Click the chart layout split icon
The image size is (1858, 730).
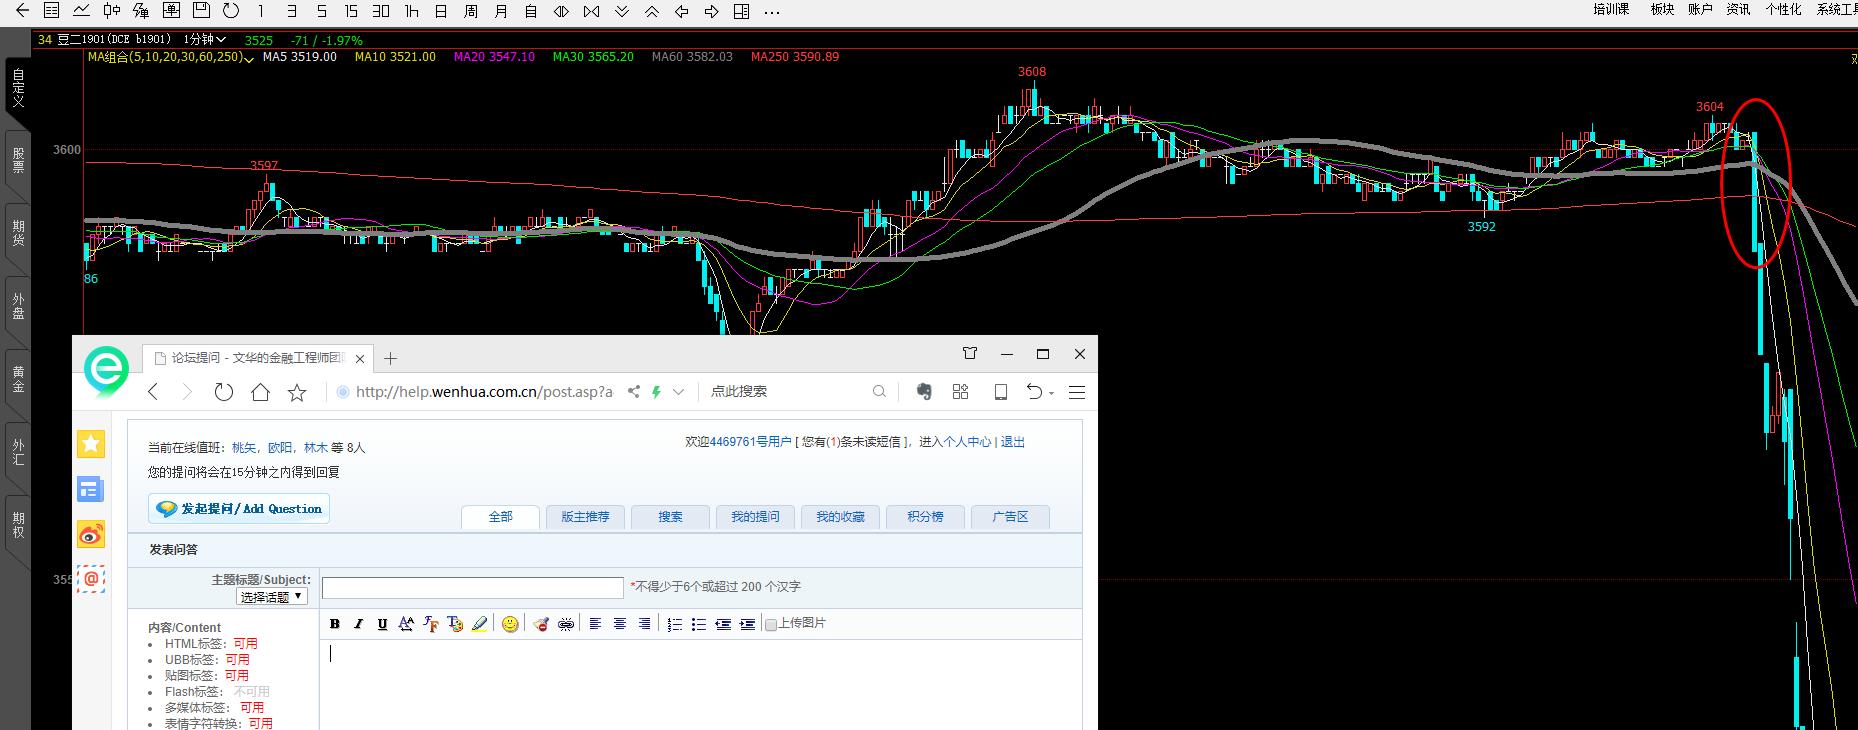coord(741,12)
